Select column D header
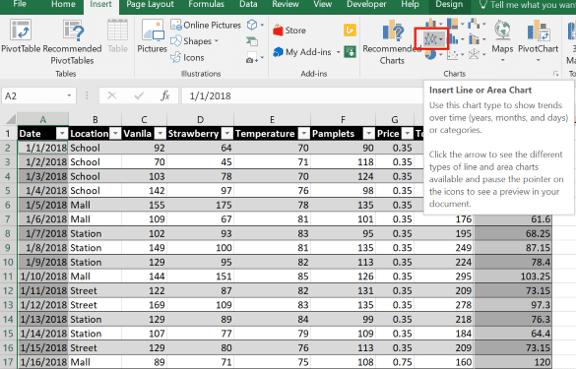The image size is (576, 369). (200, 119)
